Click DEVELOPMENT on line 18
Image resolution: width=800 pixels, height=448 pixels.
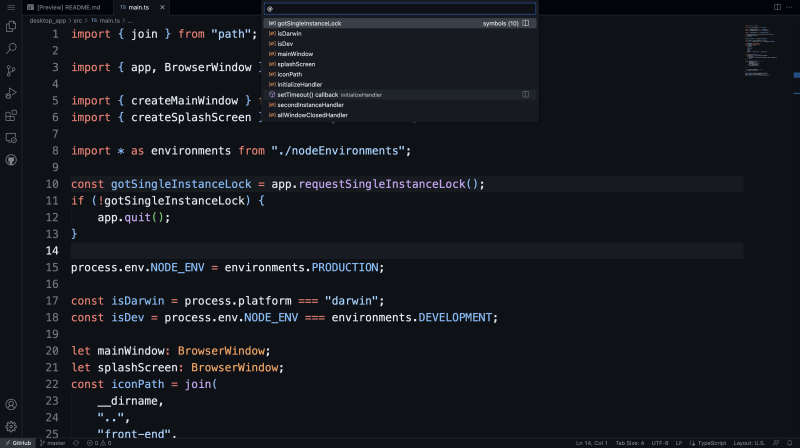pyautogui.click(x=455, y=317)
